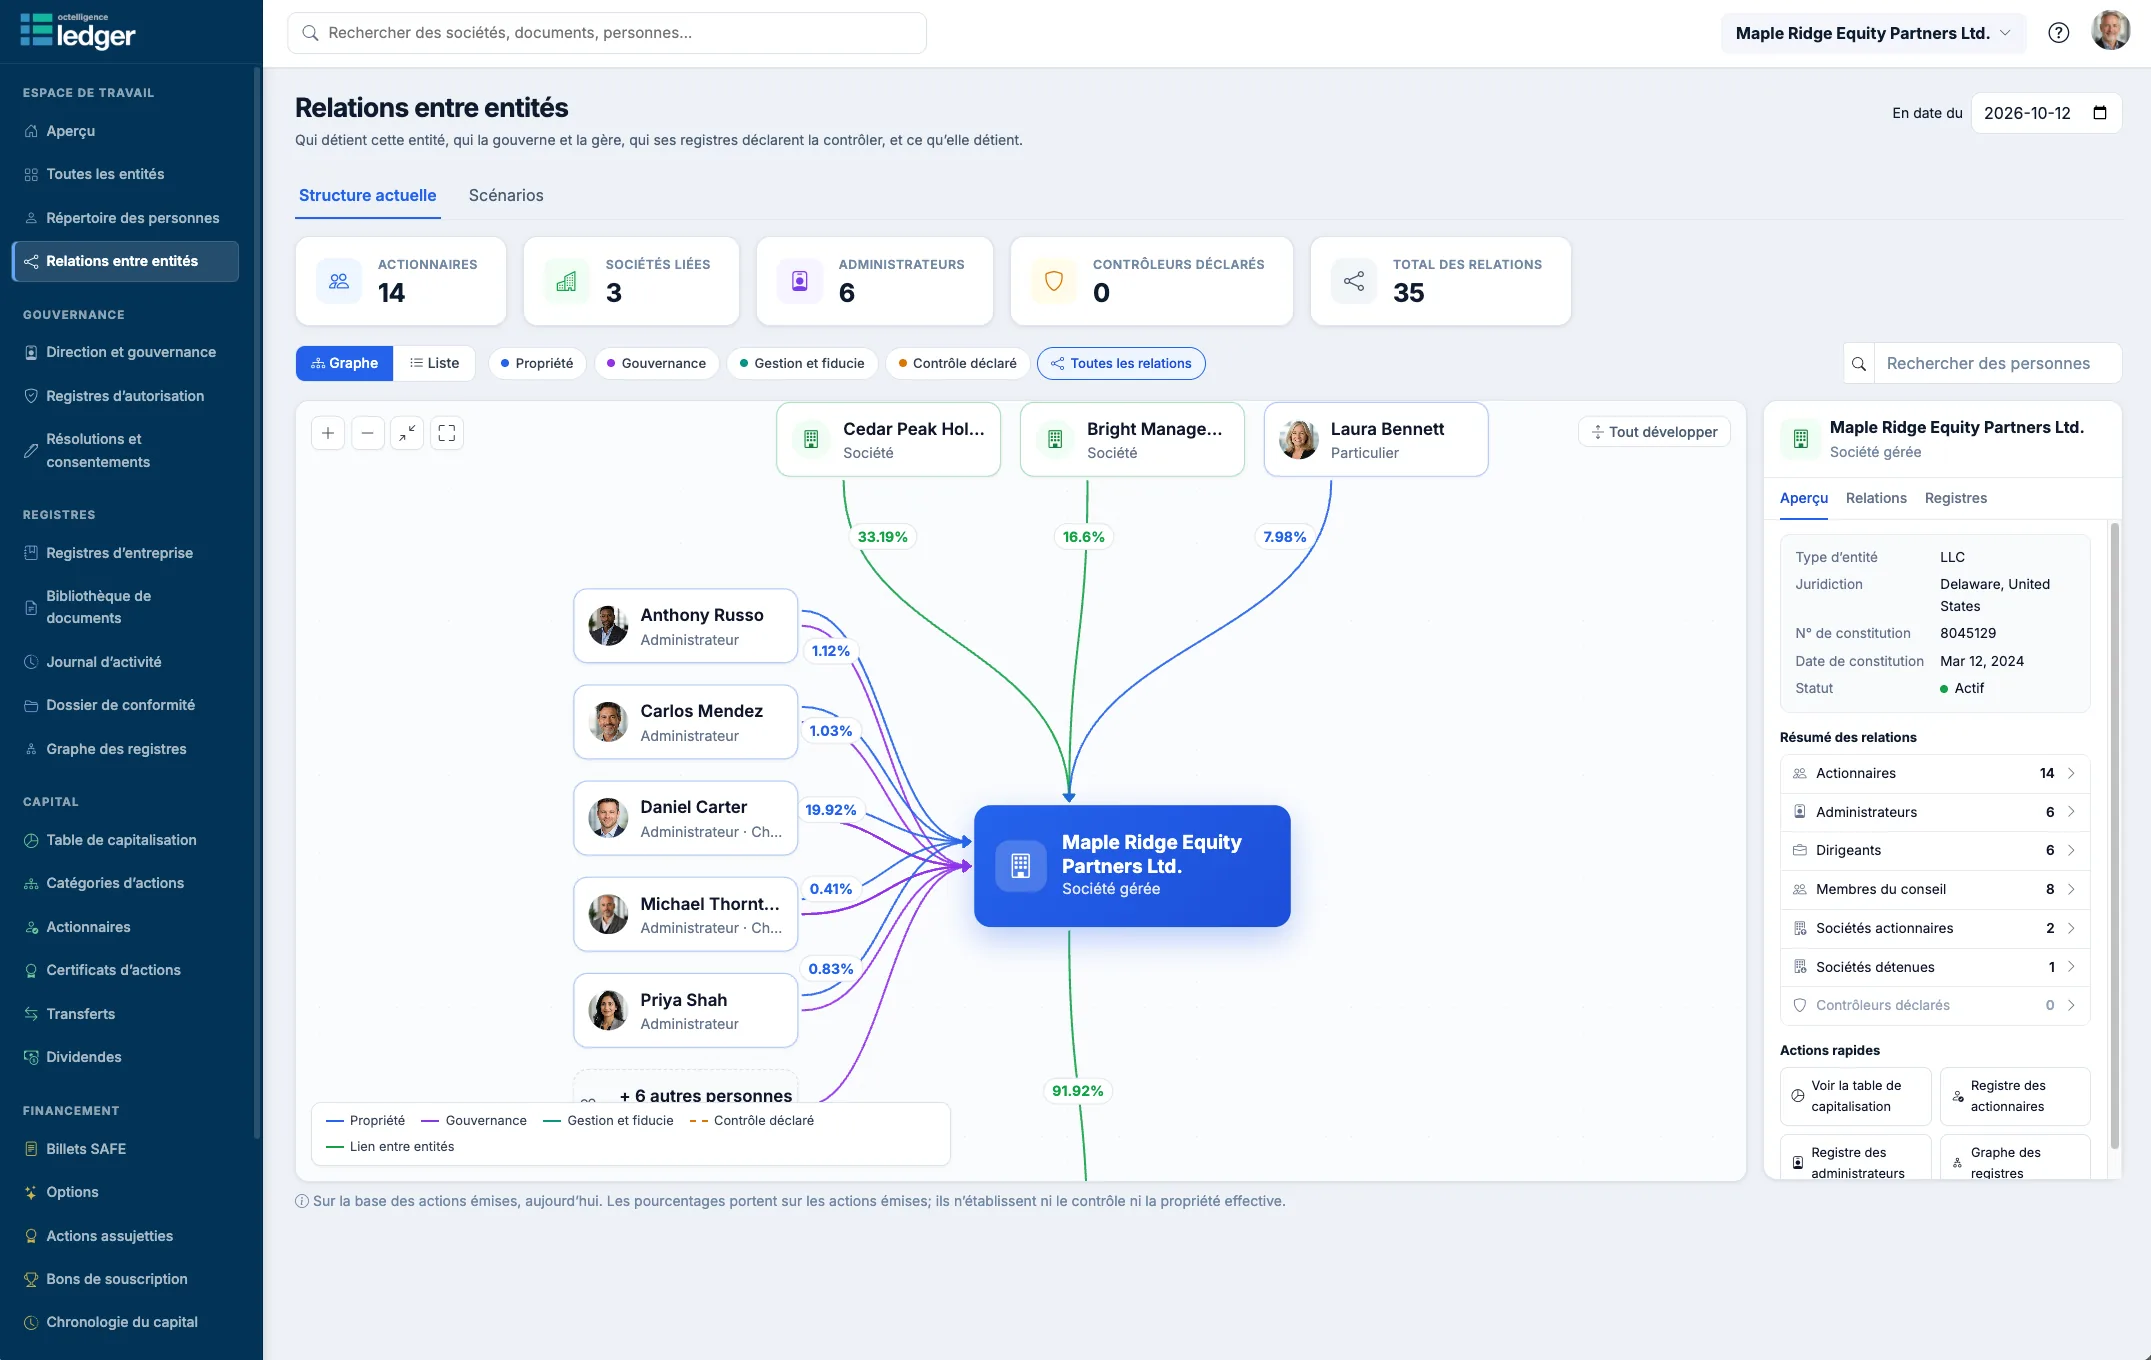This screenshot has width=2151, height=1360.
Task: Toggle the Gestion et fiducie filter
Action: pos(802,363)
